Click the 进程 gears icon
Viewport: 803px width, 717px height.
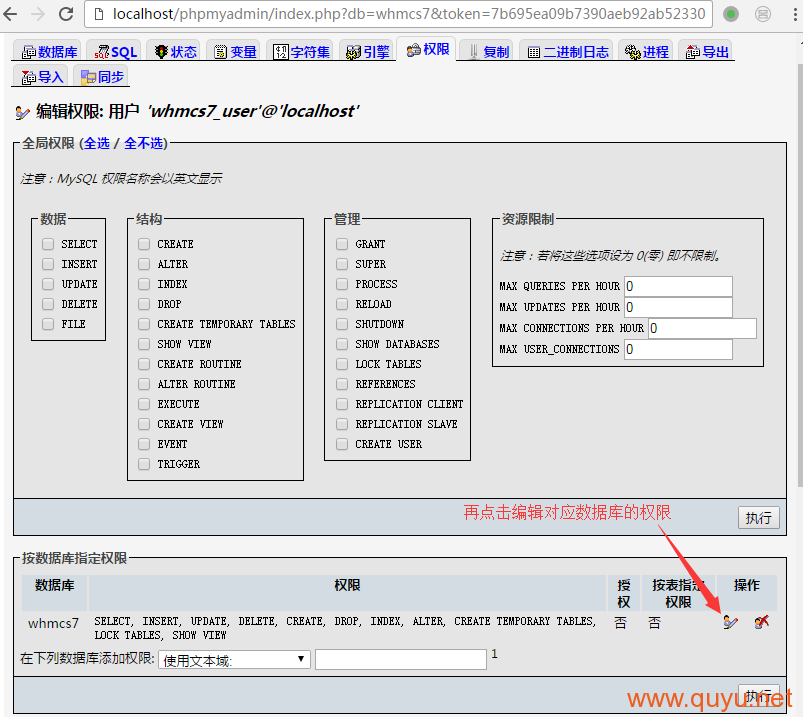[x=632, y=52]
